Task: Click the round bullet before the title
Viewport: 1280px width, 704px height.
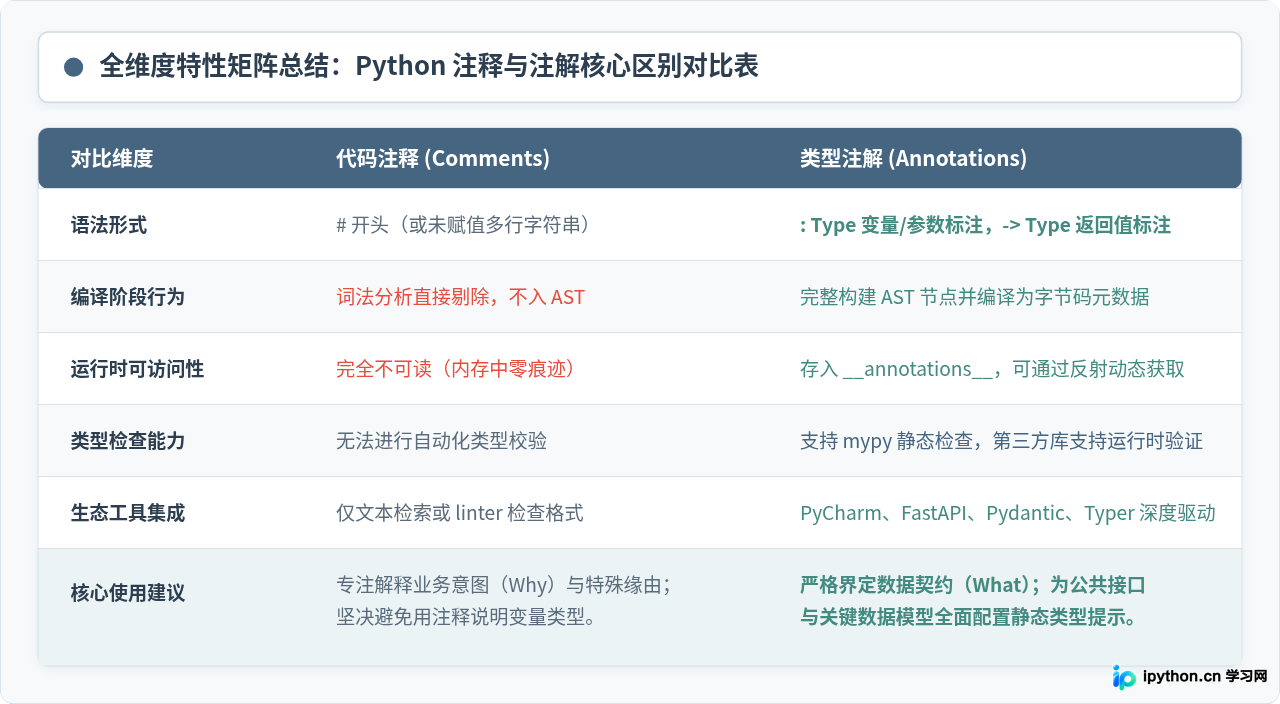Action: (73, 67)
